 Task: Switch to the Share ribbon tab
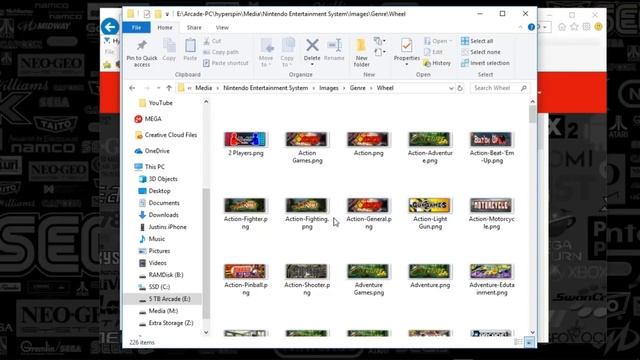tap(194, 28)
